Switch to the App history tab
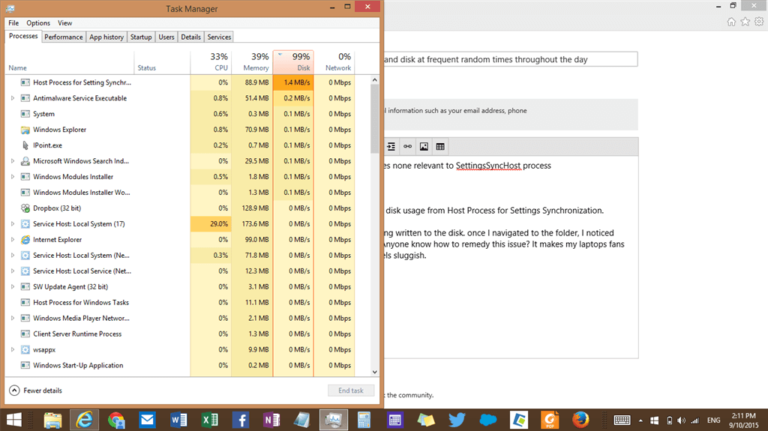Viewport: 768px width, 431px height. (106, 37)
